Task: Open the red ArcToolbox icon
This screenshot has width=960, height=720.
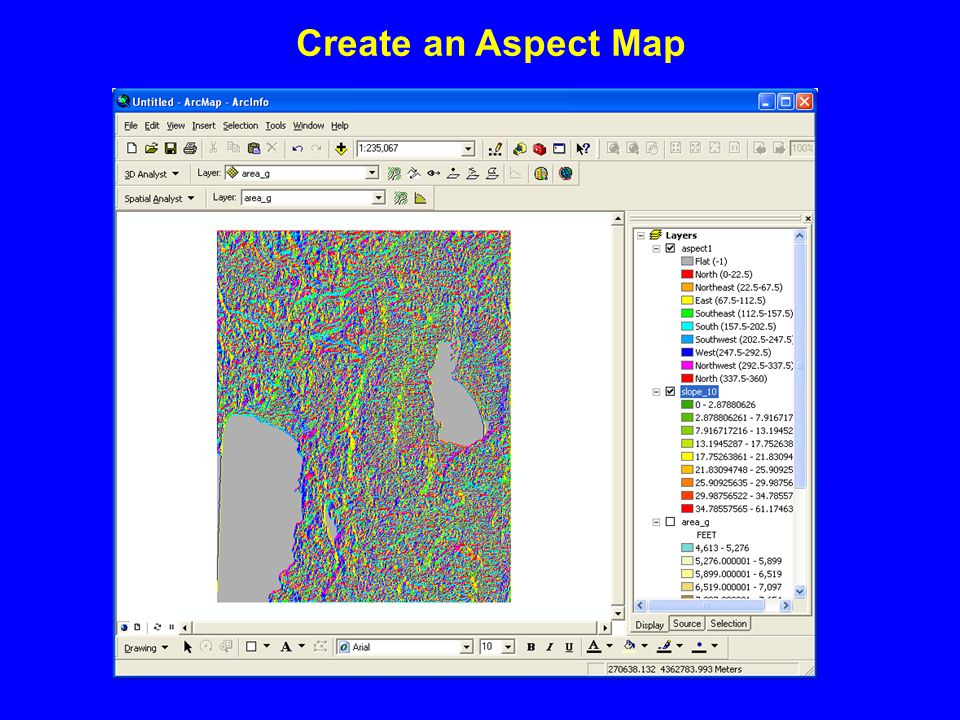Action: point(539,149)
